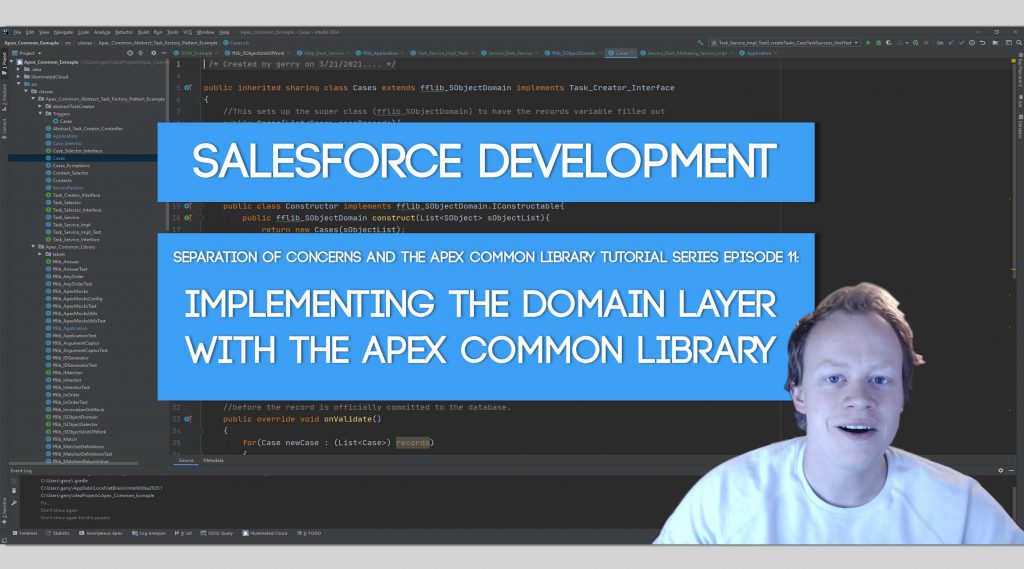Open the Tools menu
1024x569 pixels.
click(172, 32)
